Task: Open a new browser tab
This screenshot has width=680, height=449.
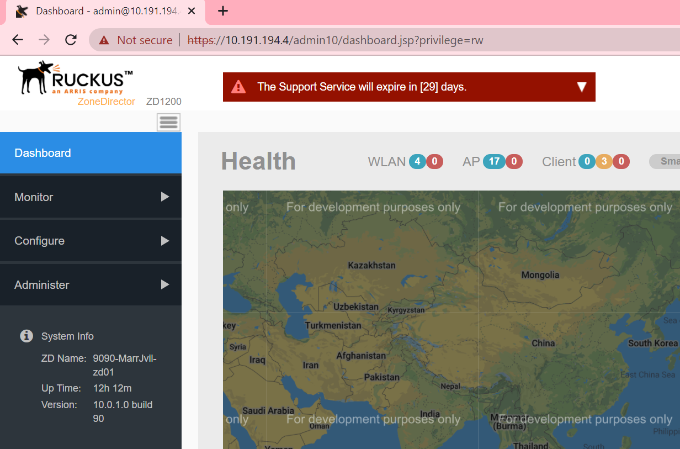Action: pos(223,11)
